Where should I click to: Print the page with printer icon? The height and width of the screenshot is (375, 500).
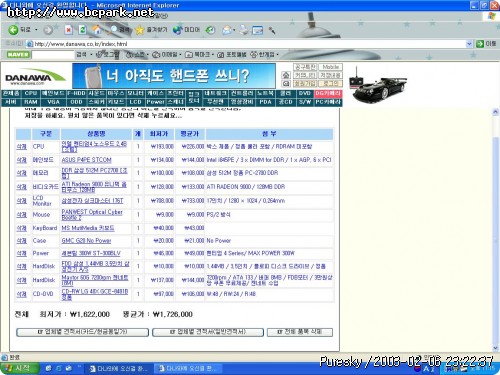(244, 30)
